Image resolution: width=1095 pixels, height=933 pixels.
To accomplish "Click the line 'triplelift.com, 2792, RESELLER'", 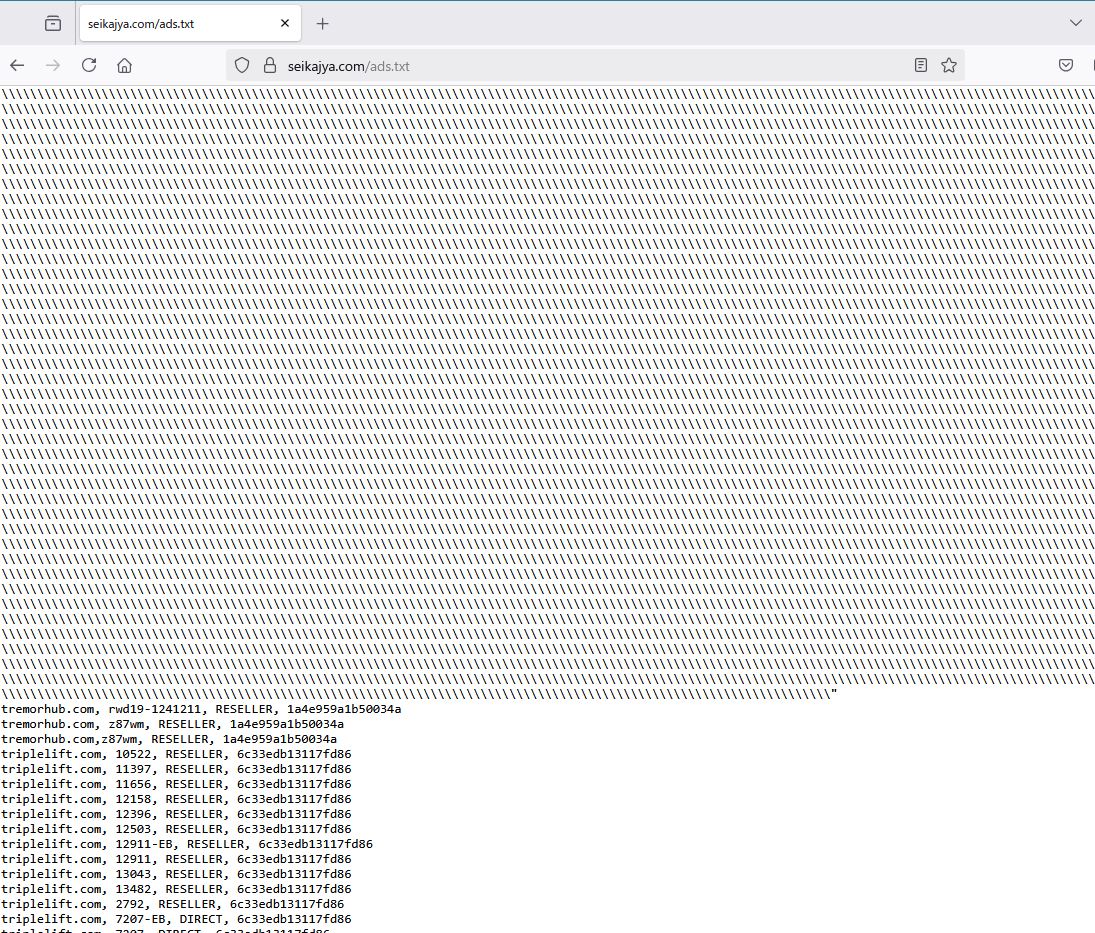I will tap(172, 904).
